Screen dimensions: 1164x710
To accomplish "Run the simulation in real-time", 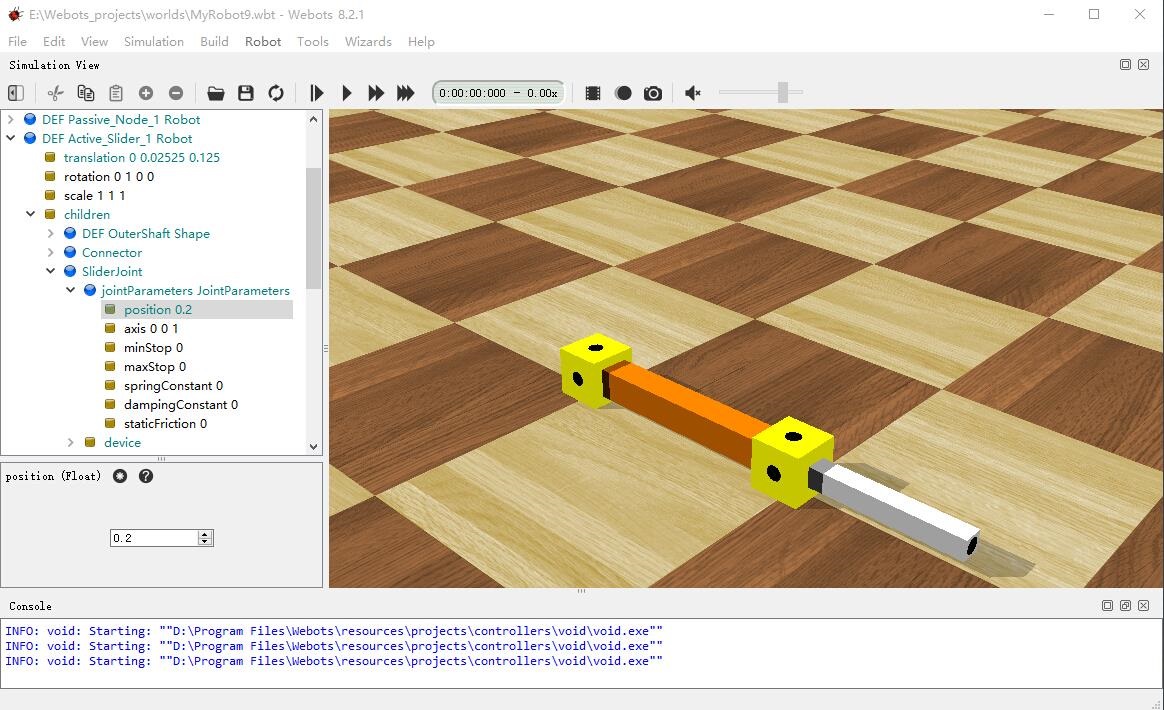I will [x=347, y=93].
